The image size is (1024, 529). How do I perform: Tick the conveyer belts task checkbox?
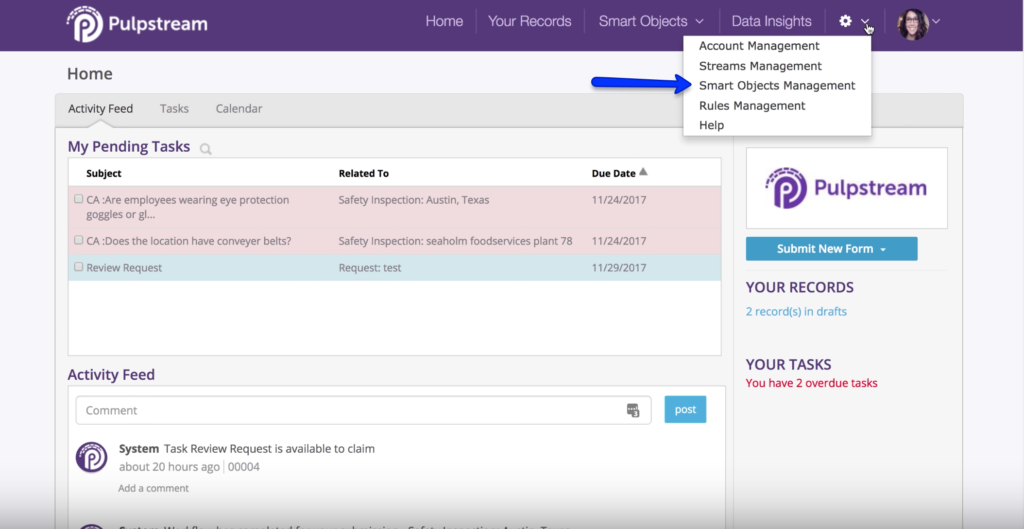[79, 240]
